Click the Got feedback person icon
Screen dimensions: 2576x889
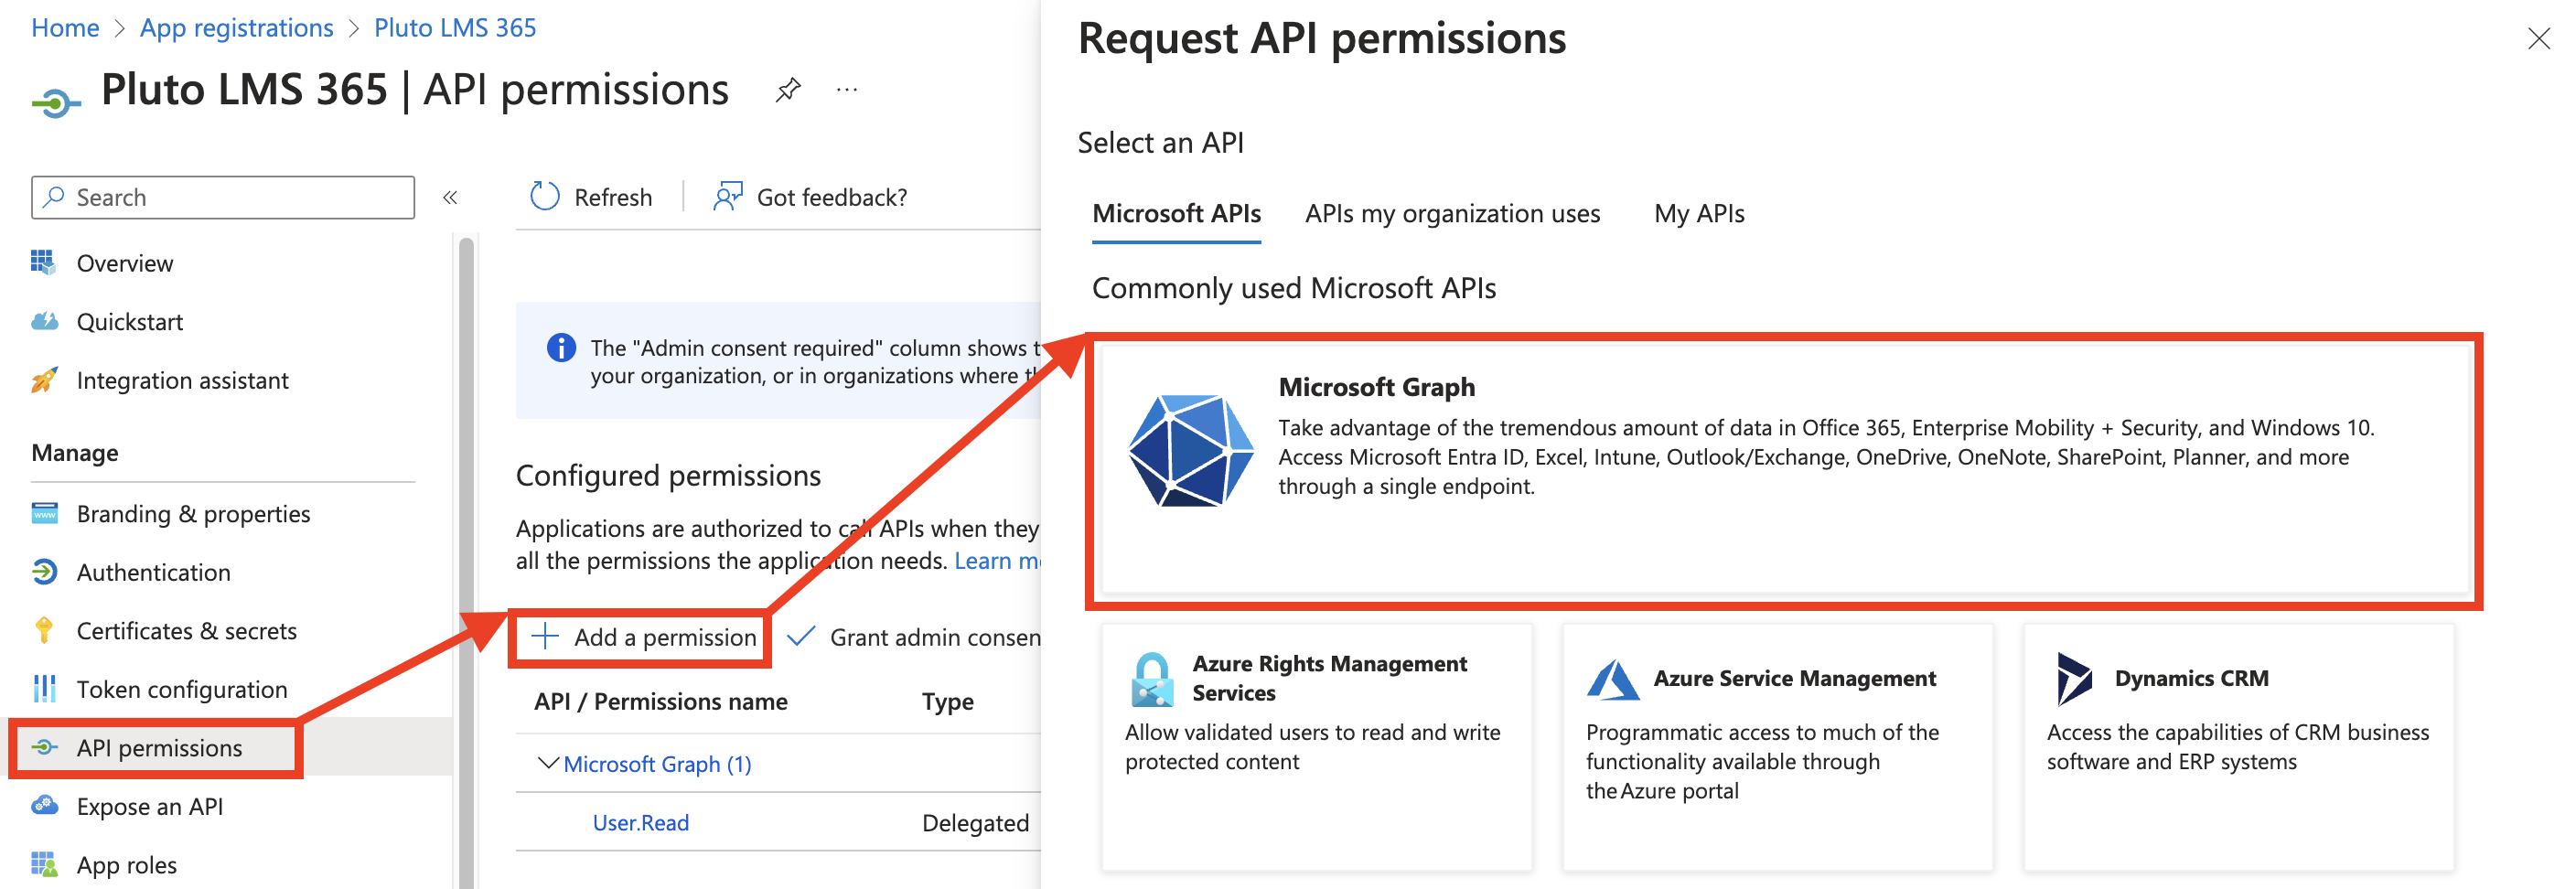728,196
